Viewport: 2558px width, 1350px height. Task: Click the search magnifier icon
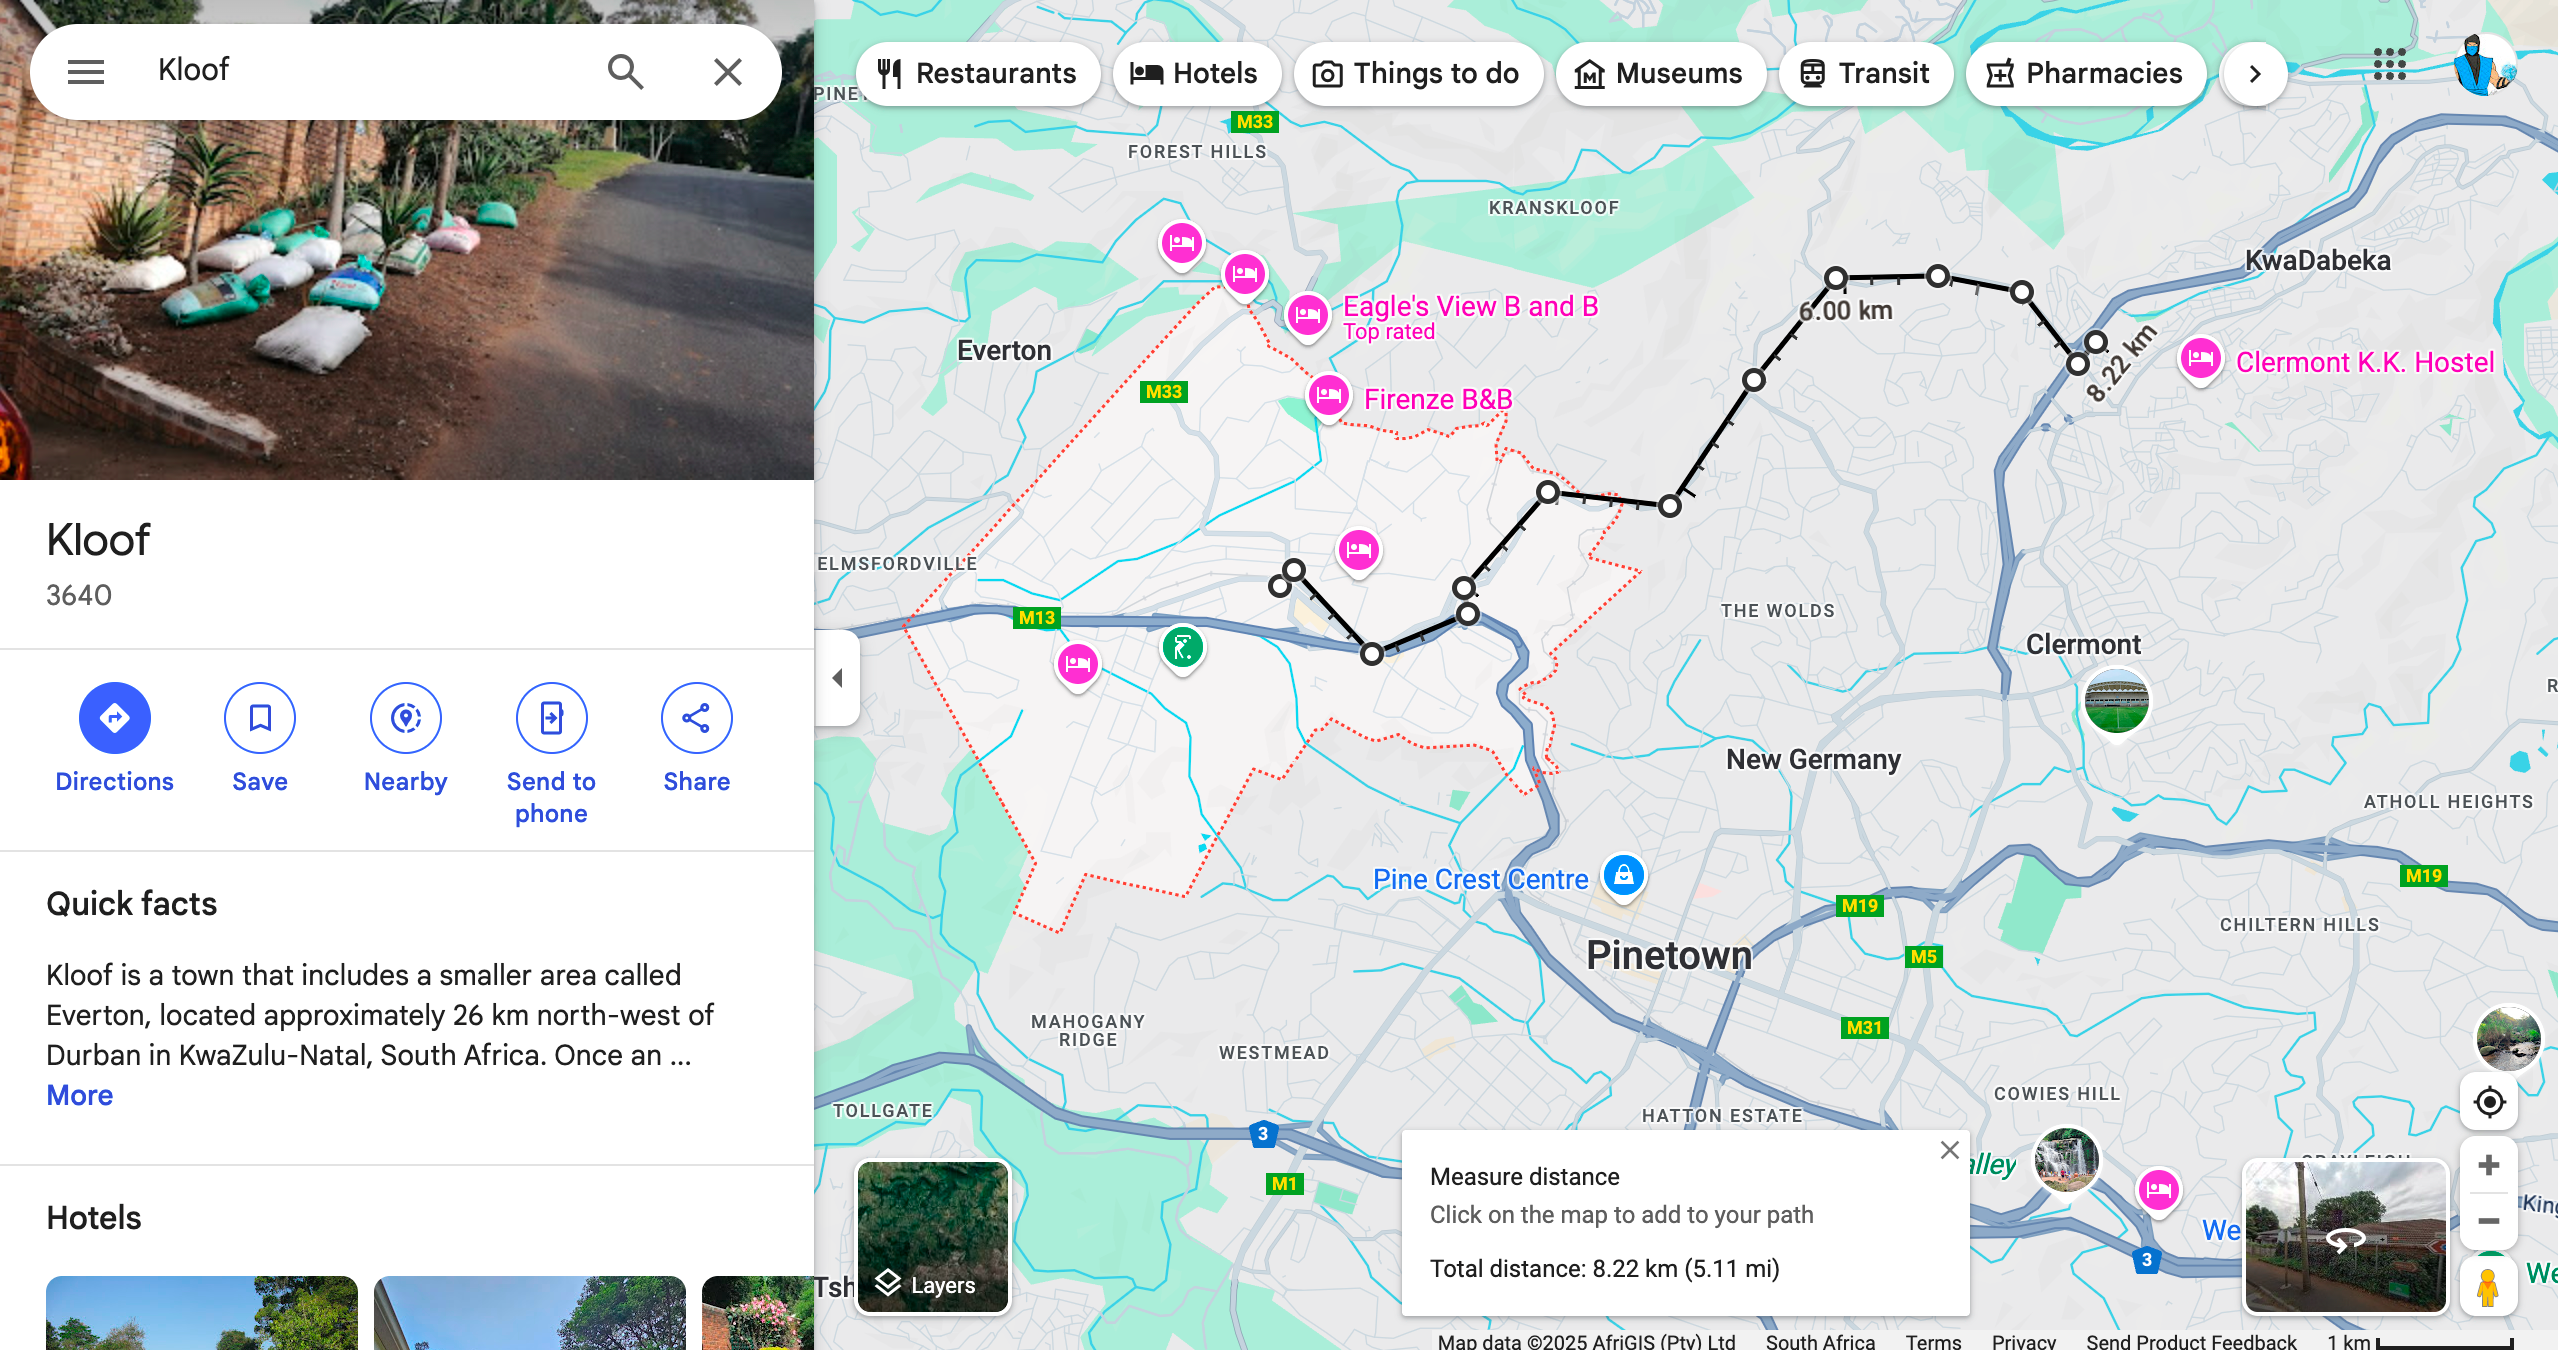(625, 72)
